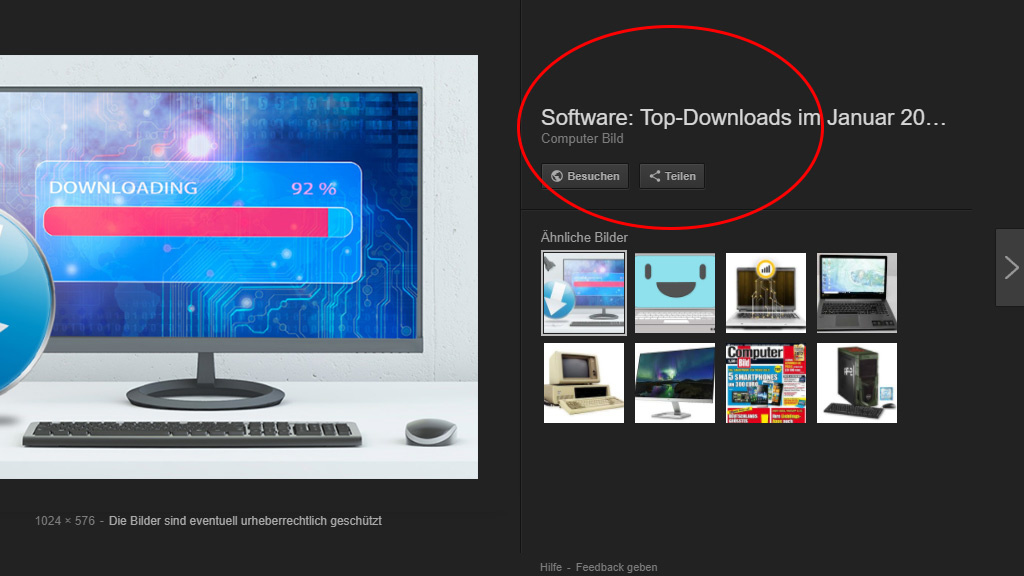1024x576 pixels.
Task: Select the gray laptop with map wallpaper thumbnail
Action: (857, 293)
